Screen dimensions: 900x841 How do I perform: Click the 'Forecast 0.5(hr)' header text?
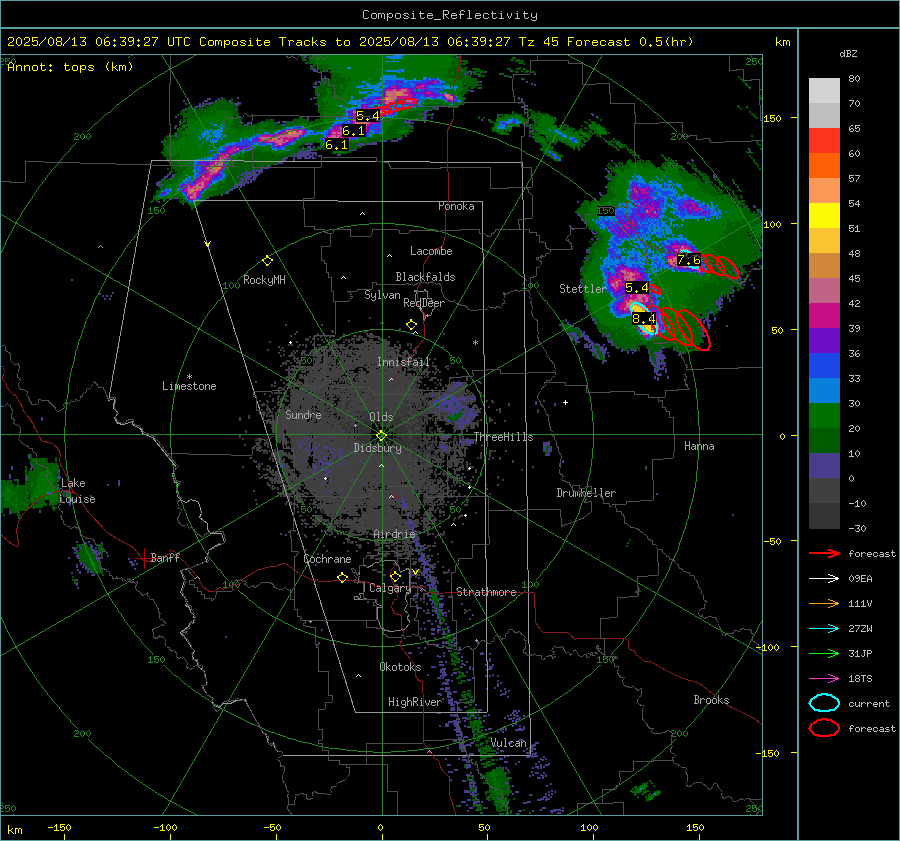coord(630,42)
